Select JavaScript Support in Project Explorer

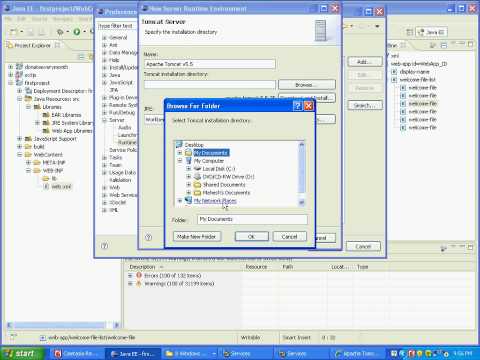point(55,139)
